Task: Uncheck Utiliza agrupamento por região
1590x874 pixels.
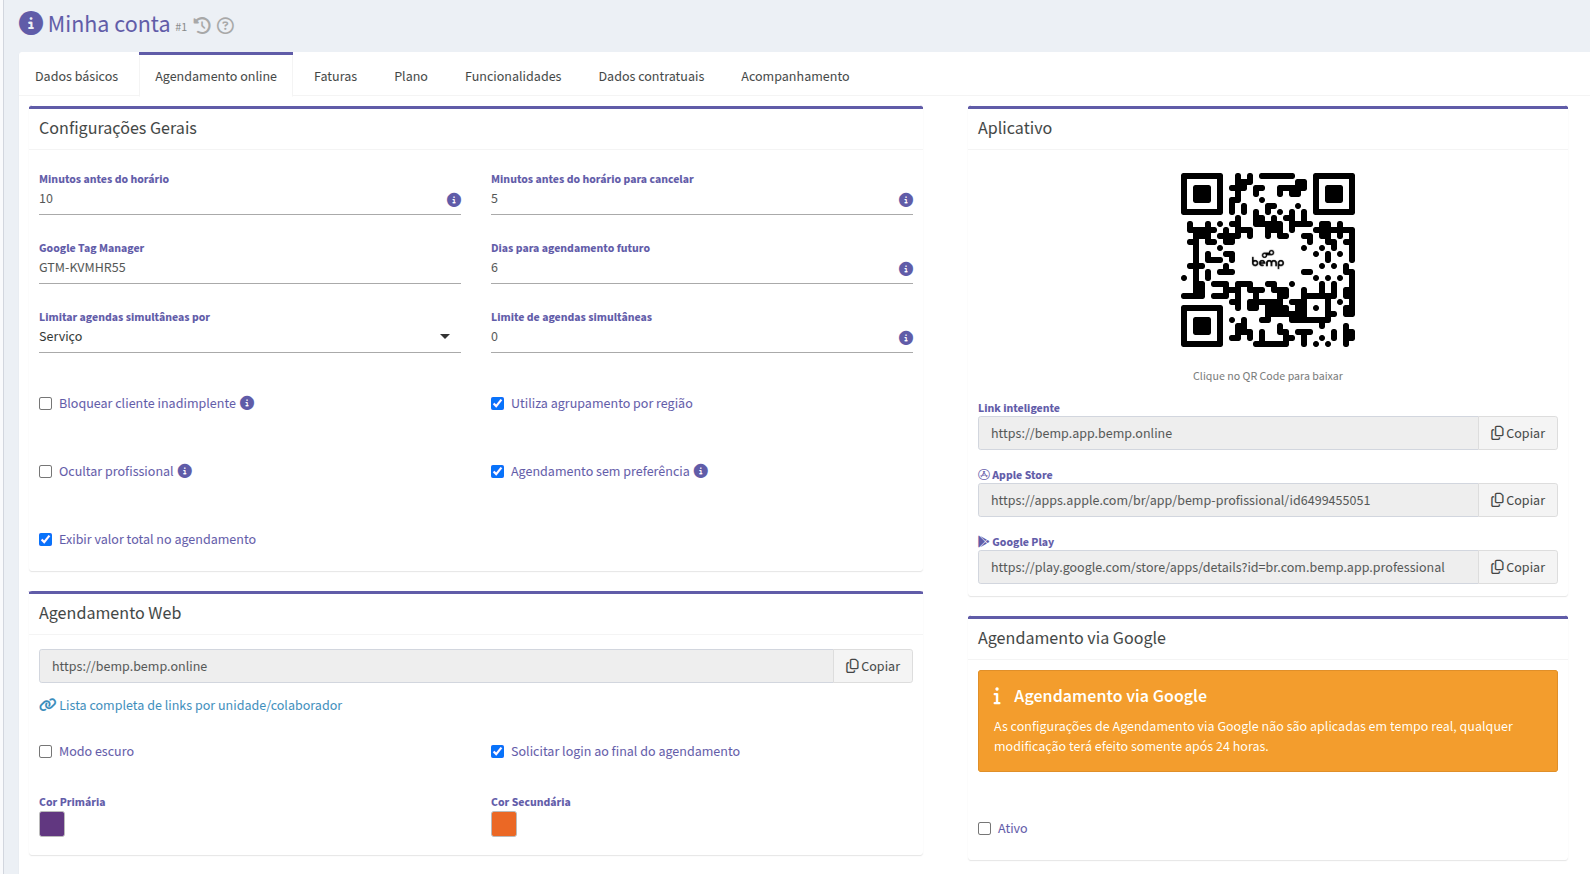Action: click(x=498, y=404)
